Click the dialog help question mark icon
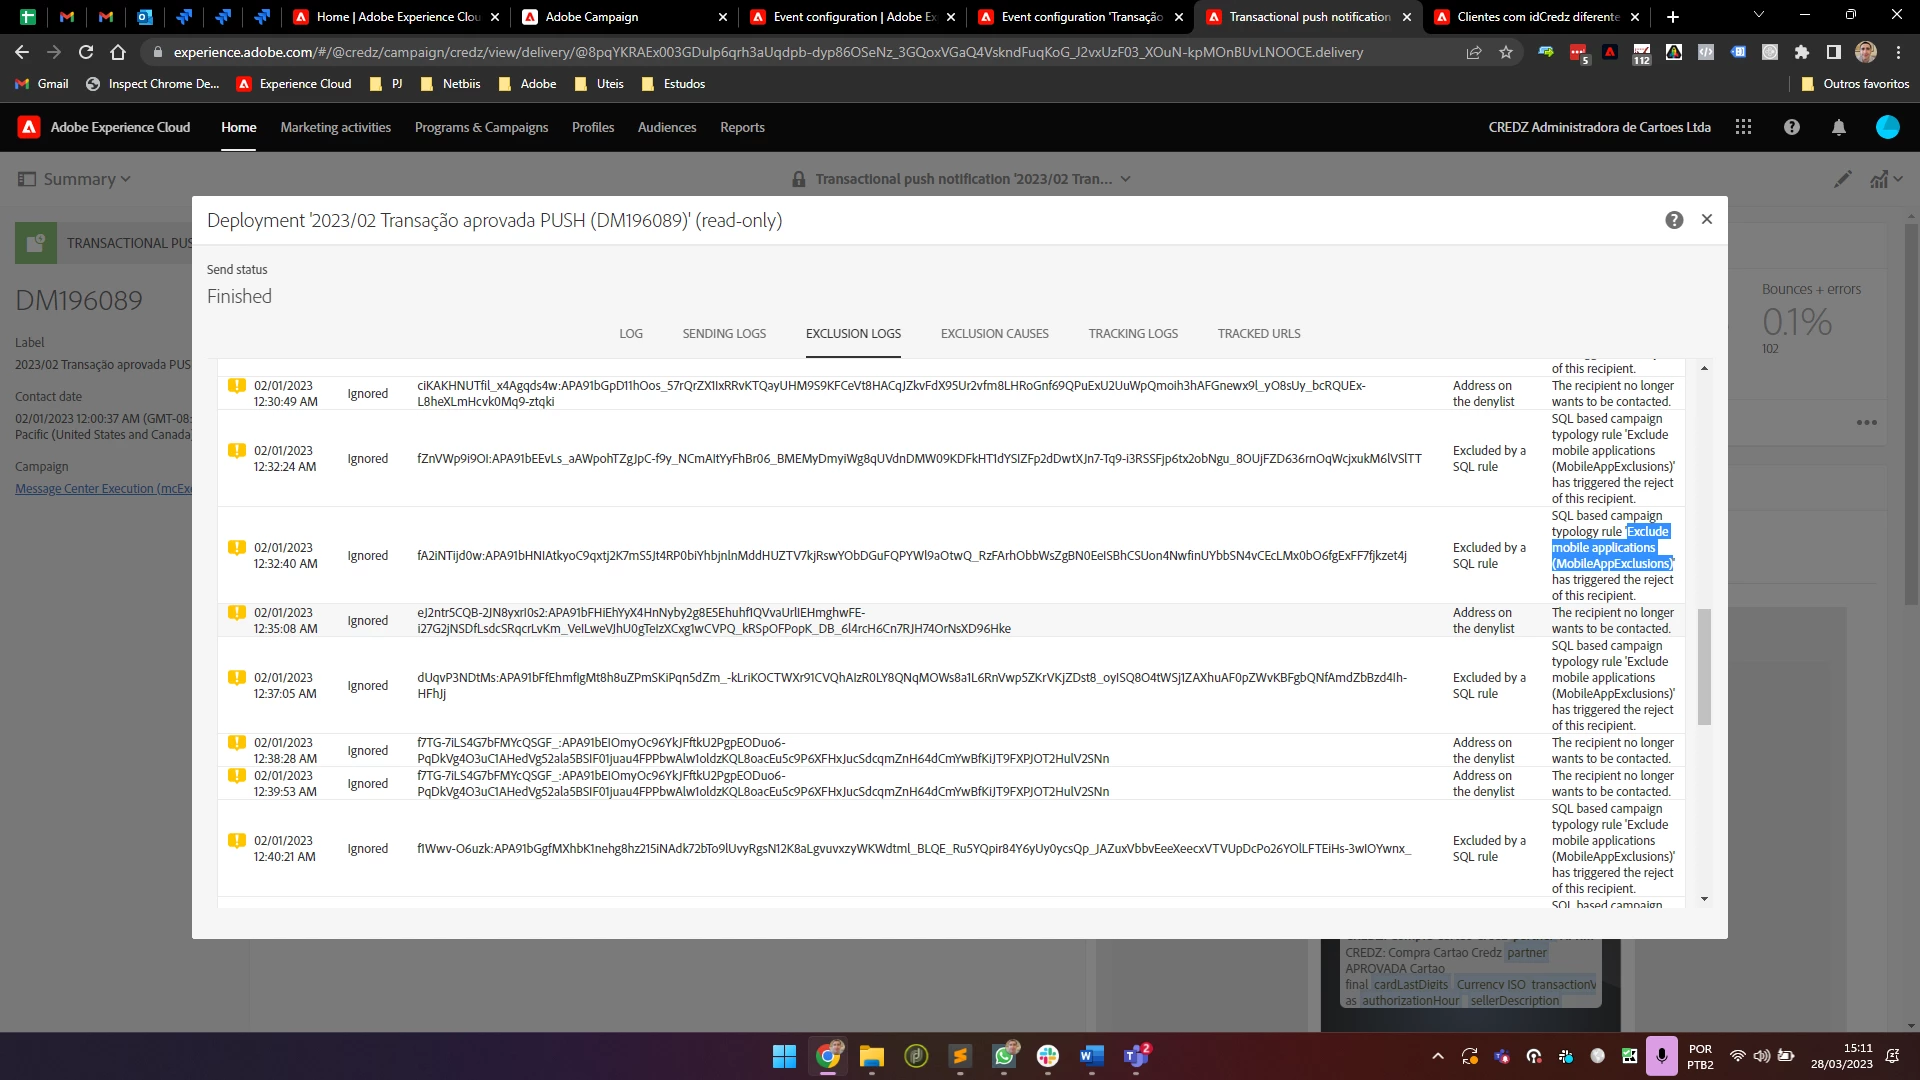The height and width of the screenshot is (1080, 1920). pyautogui.click(x=1674, y=220)
